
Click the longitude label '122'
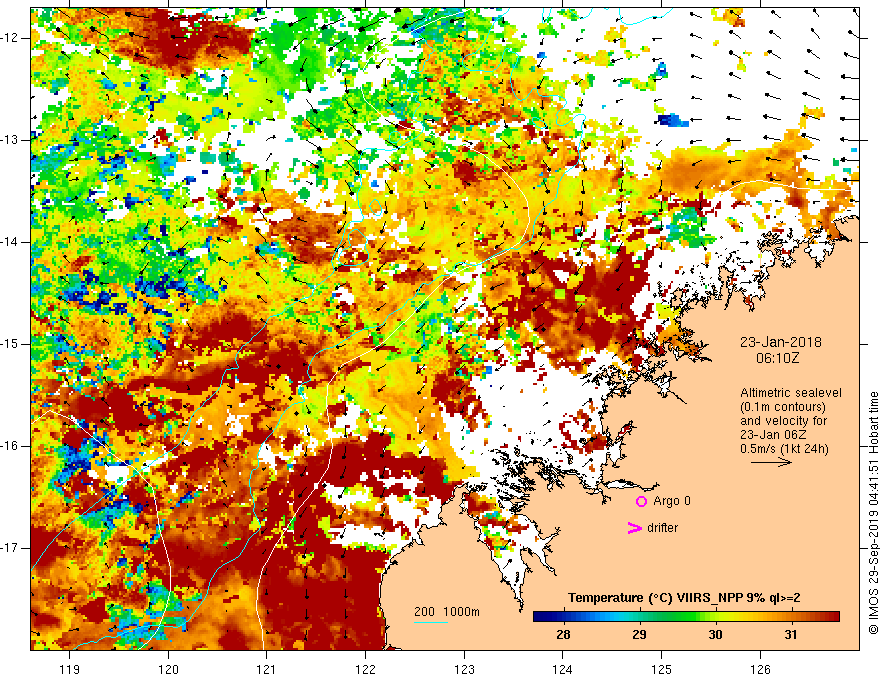[x=365, y=669]
